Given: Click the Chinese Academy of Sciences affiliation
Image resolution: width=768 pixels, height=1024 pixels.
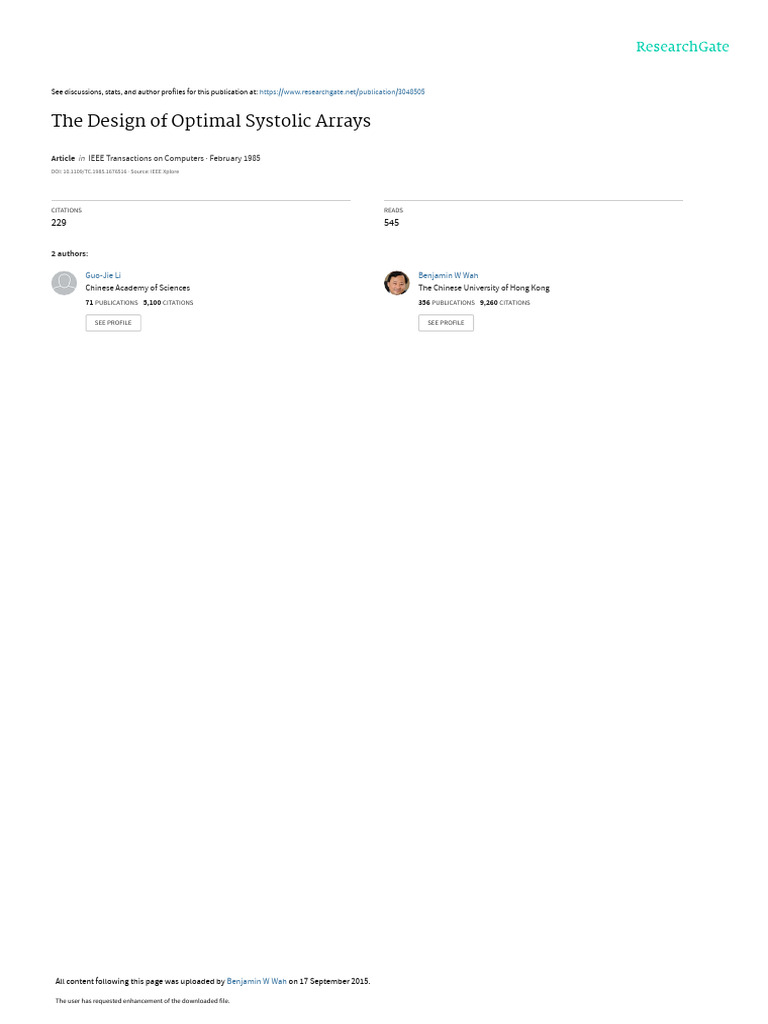Looking at the screenshot, I should click(x=138, y=288).
